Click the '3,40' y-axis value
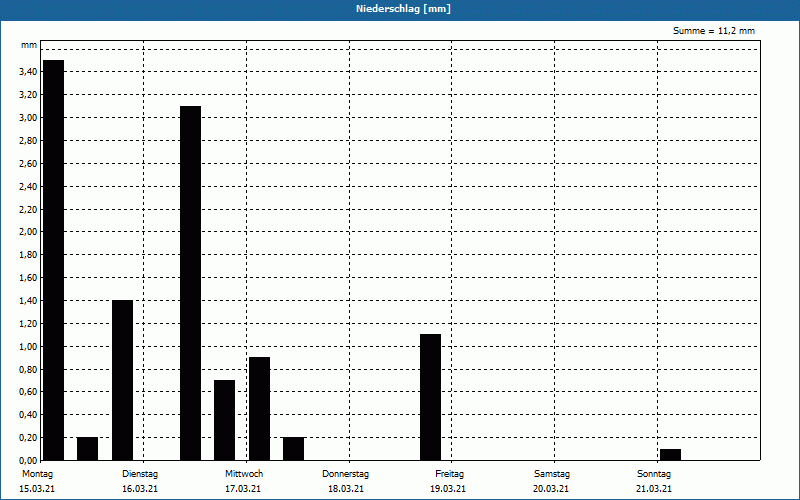This screenshot has height=500, width=800. click(x=28, y=72)
